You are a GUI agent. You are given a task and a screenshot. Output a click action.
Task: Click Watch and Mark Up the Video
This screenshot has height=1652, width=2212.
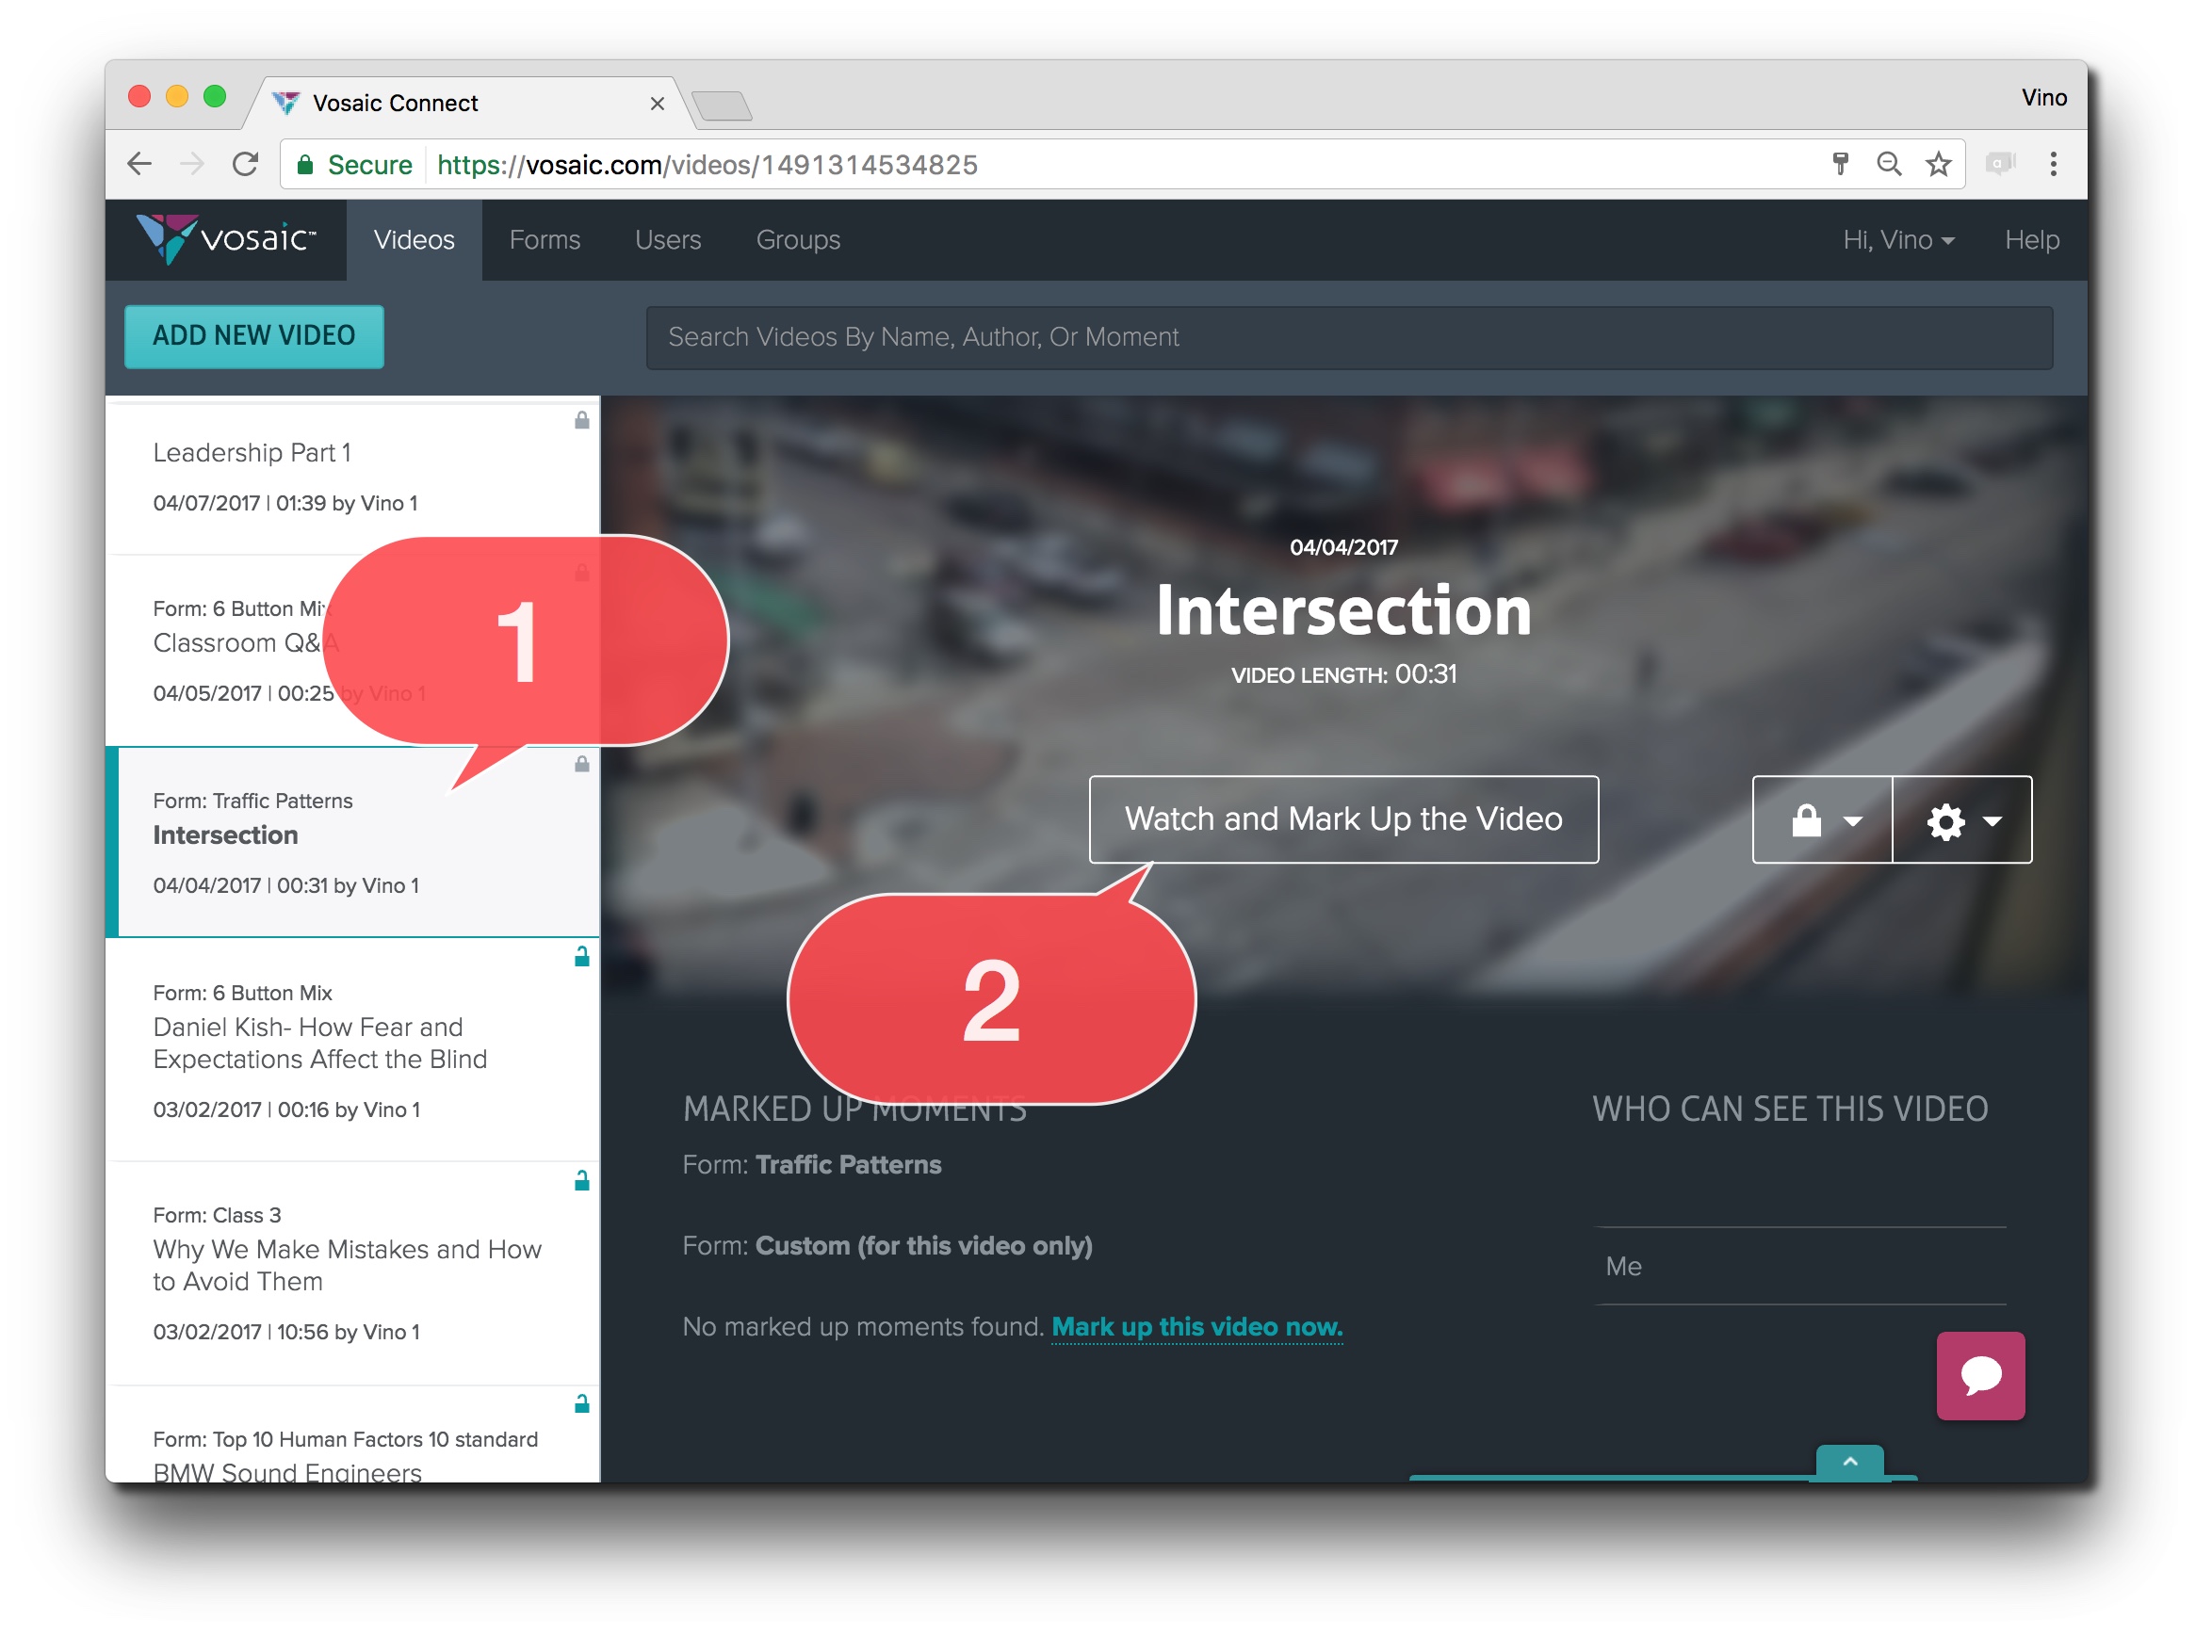click(1342, 819)
